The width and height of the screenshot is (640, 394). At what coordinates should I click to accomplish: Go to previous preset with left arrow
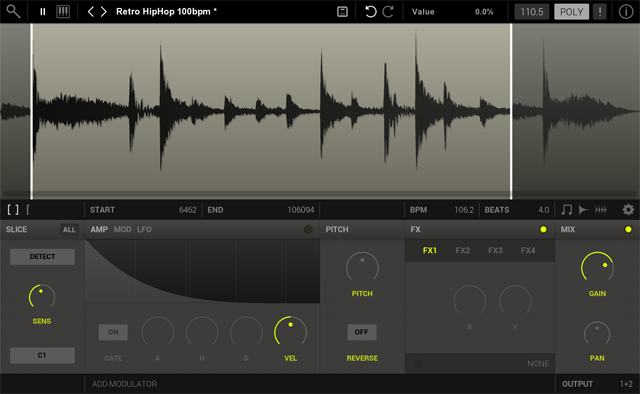click(91, 11)
